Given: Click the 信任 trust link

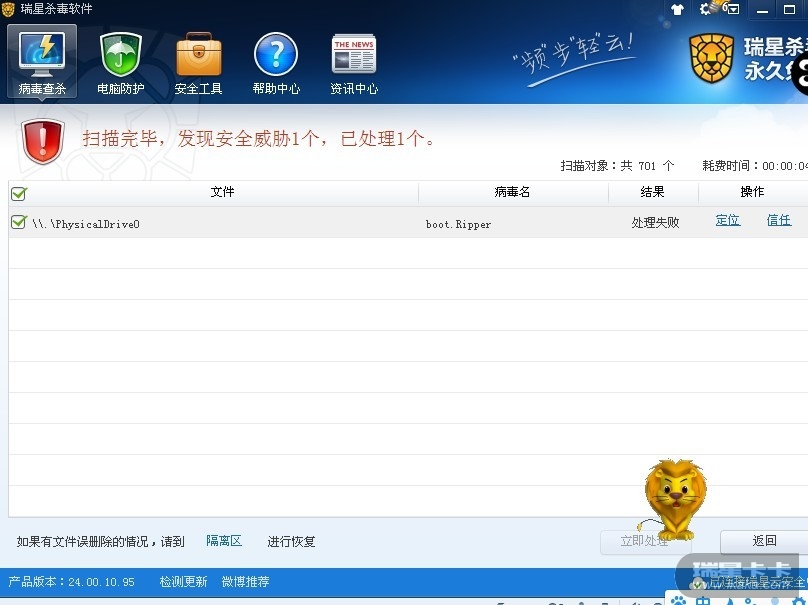Looking at the screenshot, I should pyautogui.click(x=779, y=221).
